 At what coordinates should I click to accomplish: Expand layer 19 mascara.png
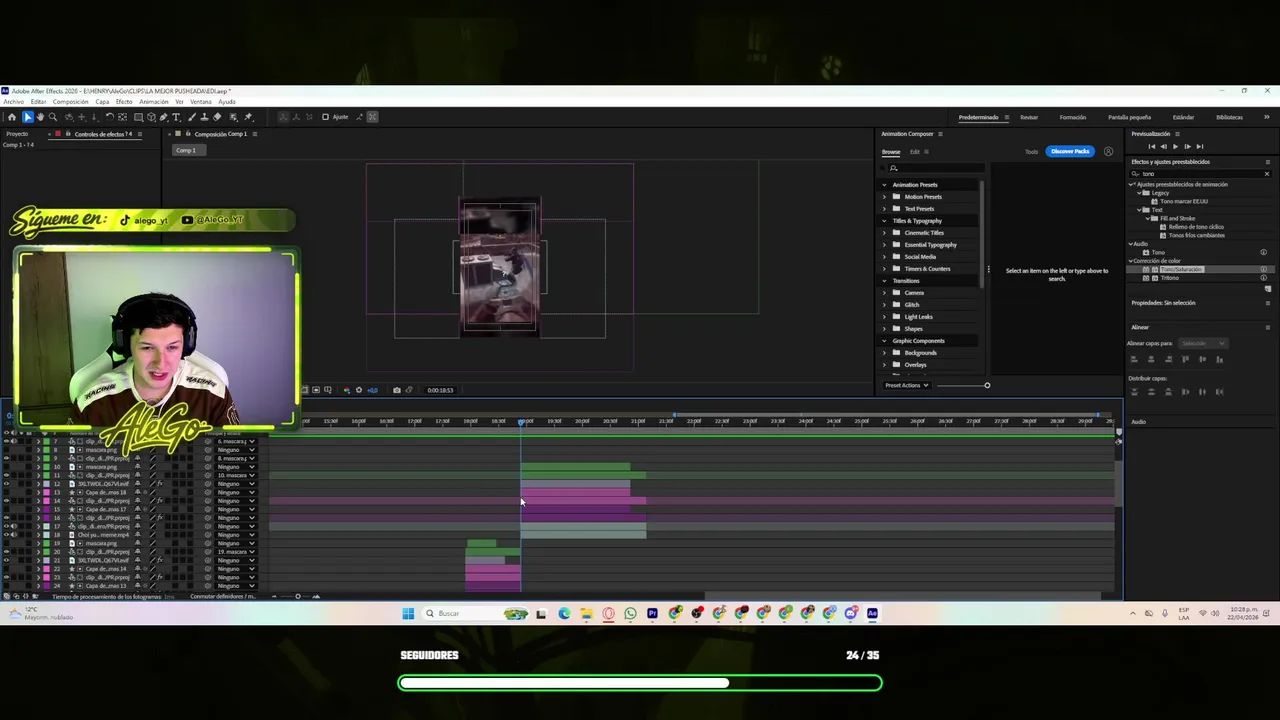(x=38, y=543)
